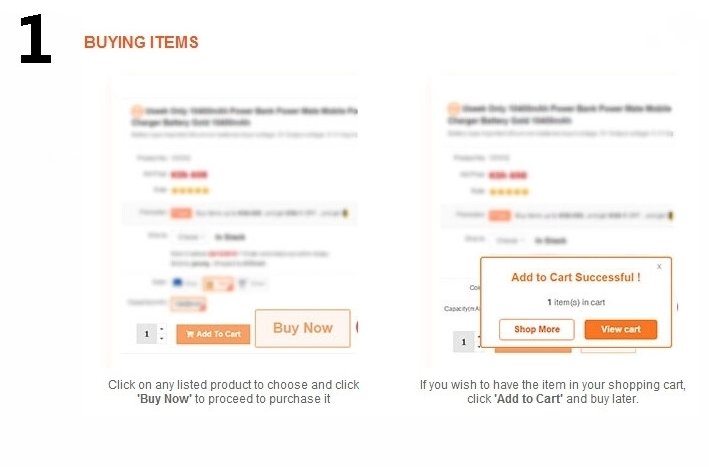Click the star rating in left screenshot
The image size is (709, 467).
190,190
